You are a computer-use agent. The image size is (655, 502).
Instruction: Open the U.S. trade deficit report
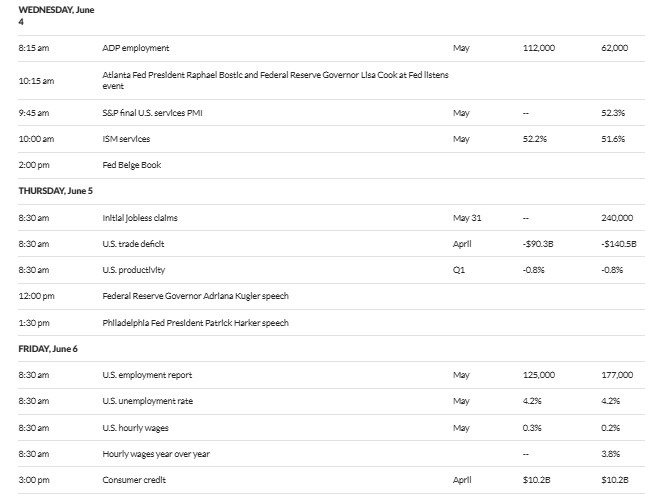coord(133,244)
